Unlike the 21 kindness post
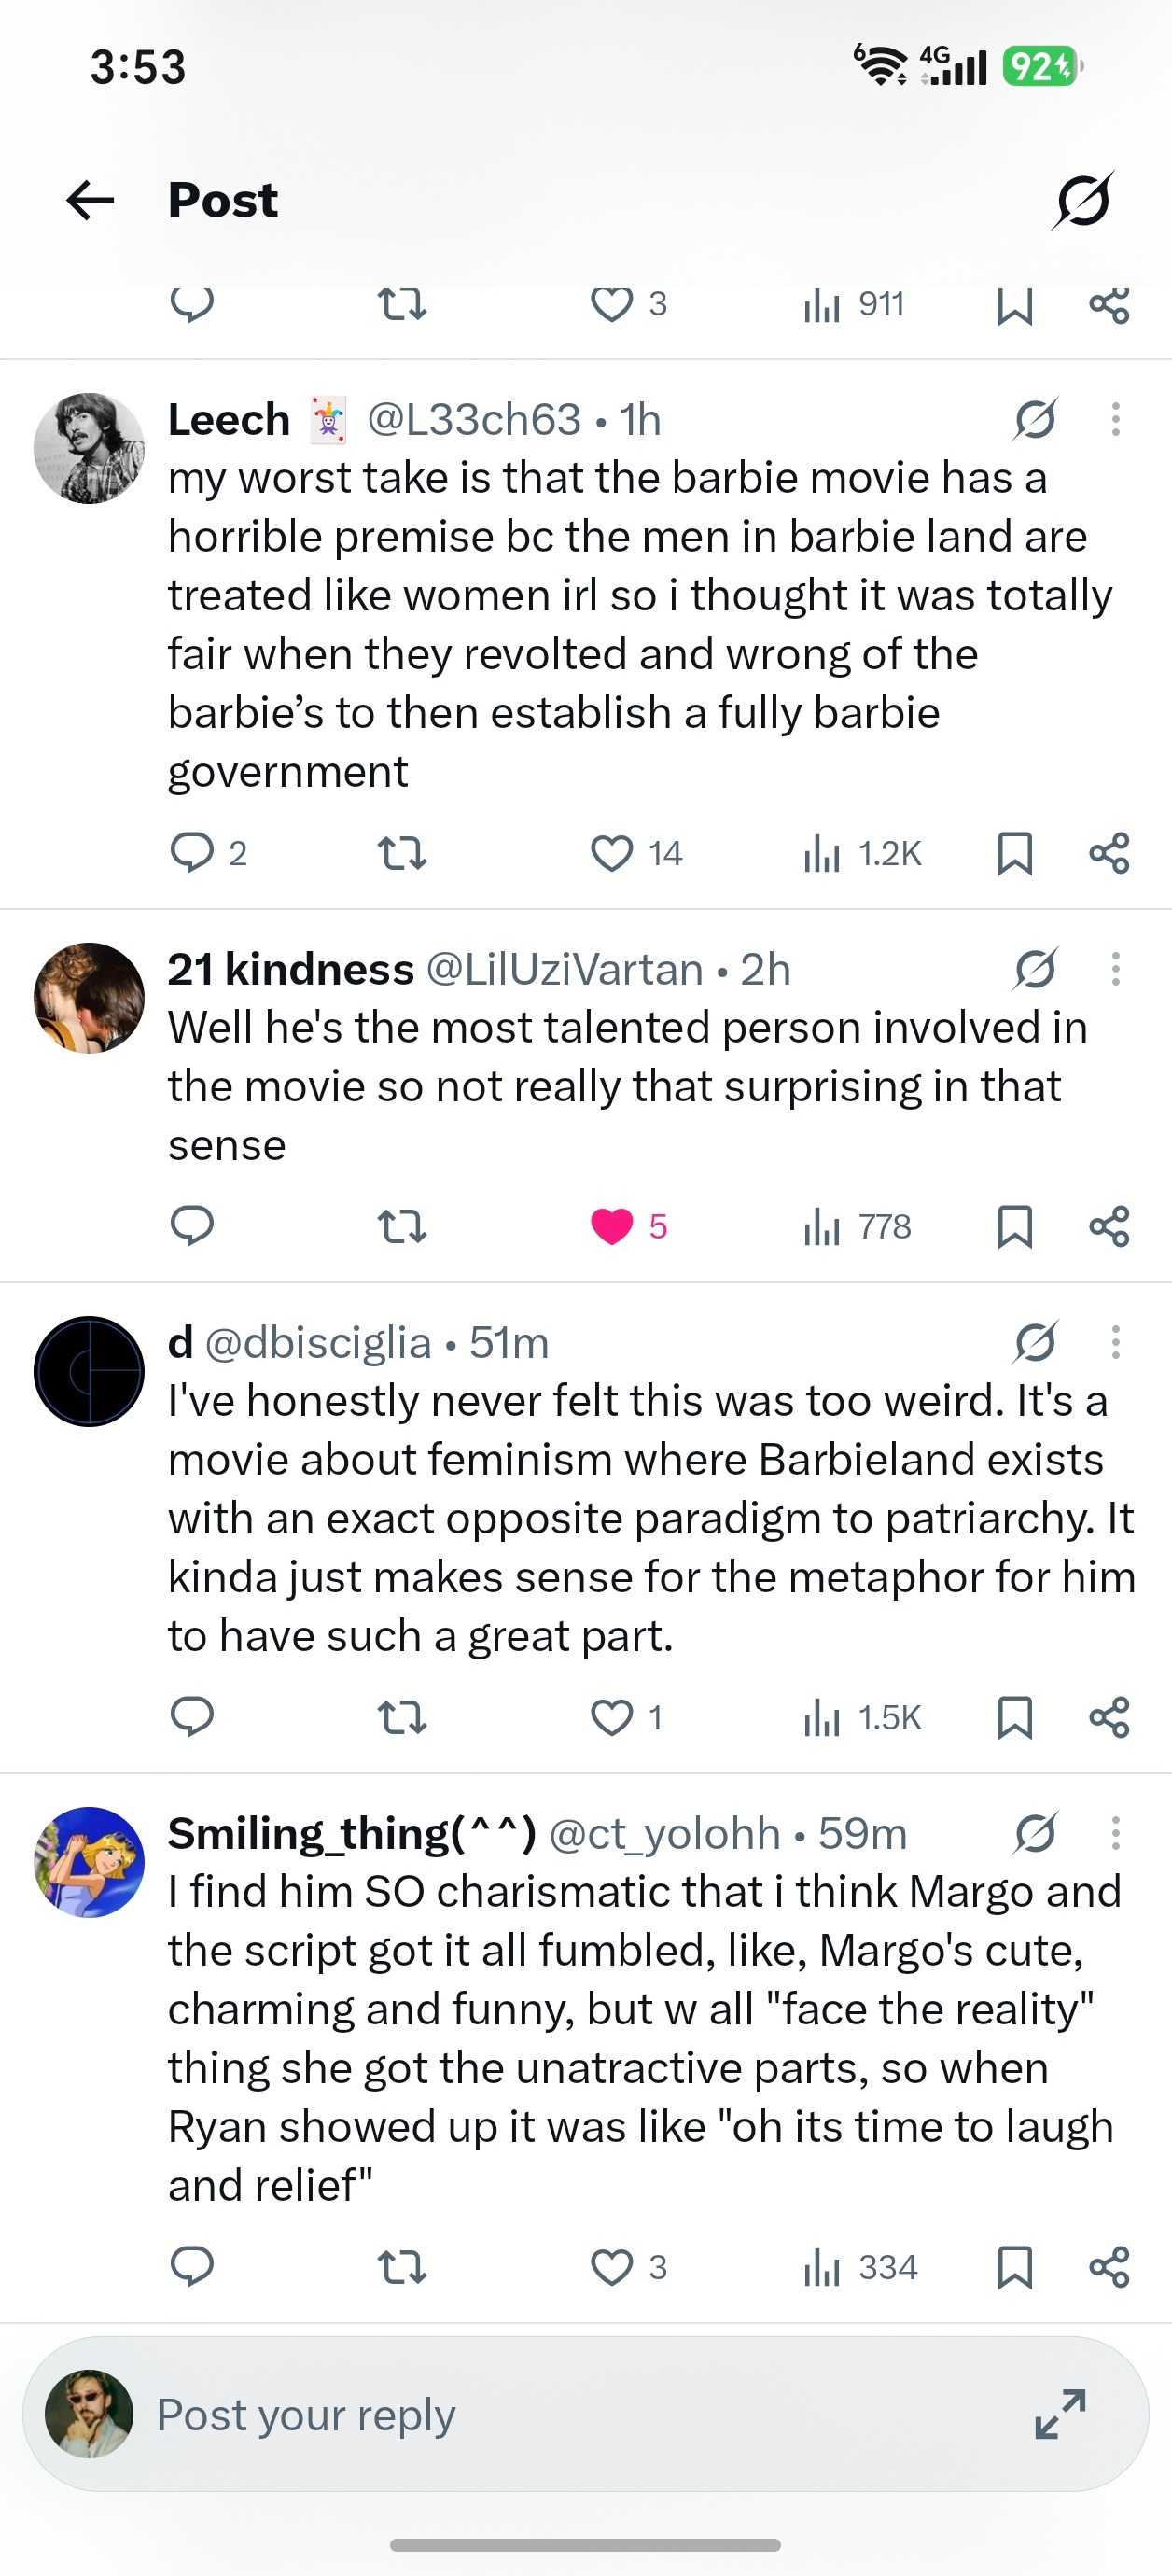This screenshot has width=1172, height=2576. point(611,1226)
